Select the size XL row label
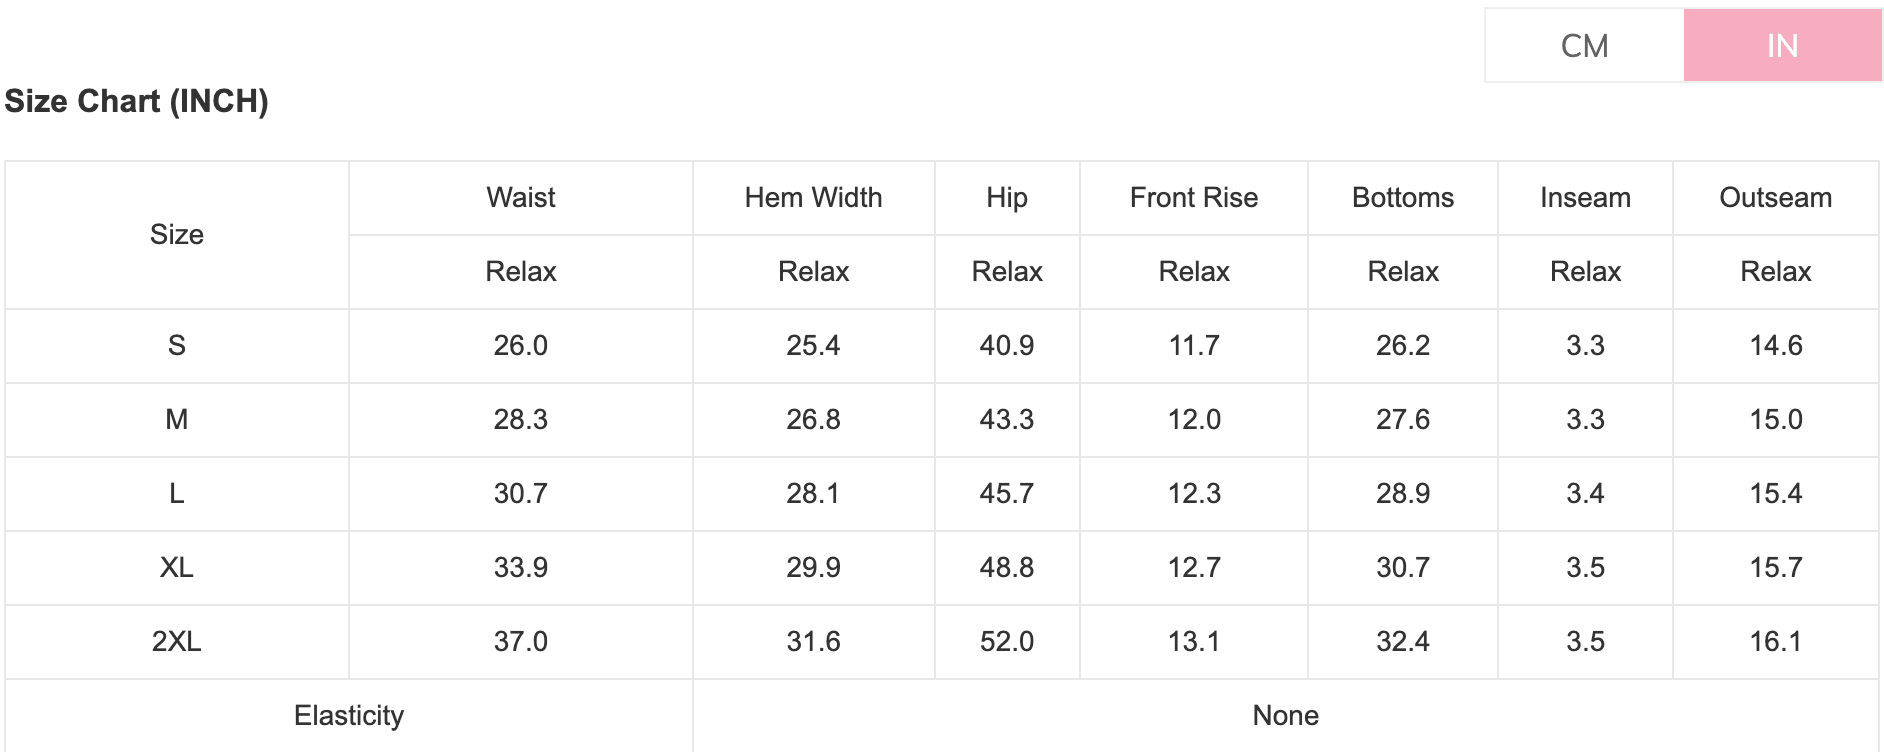The height and width of the screenshot is (752, 1884). [x=177, y=568]
